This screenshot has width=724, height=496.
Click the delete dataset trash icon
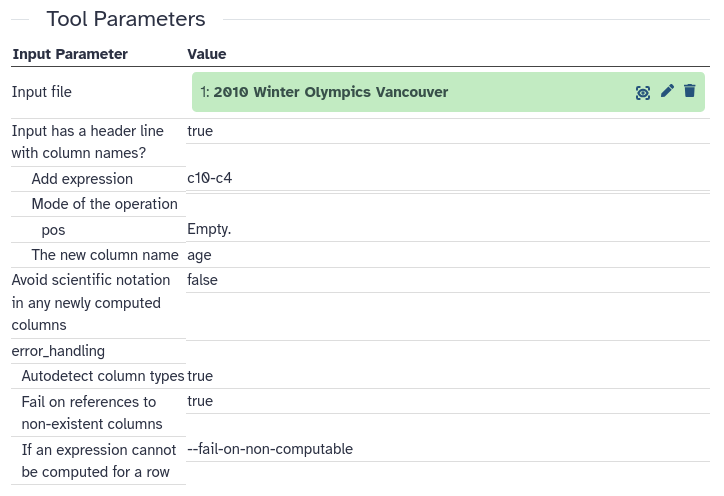[x=689, y=92]
